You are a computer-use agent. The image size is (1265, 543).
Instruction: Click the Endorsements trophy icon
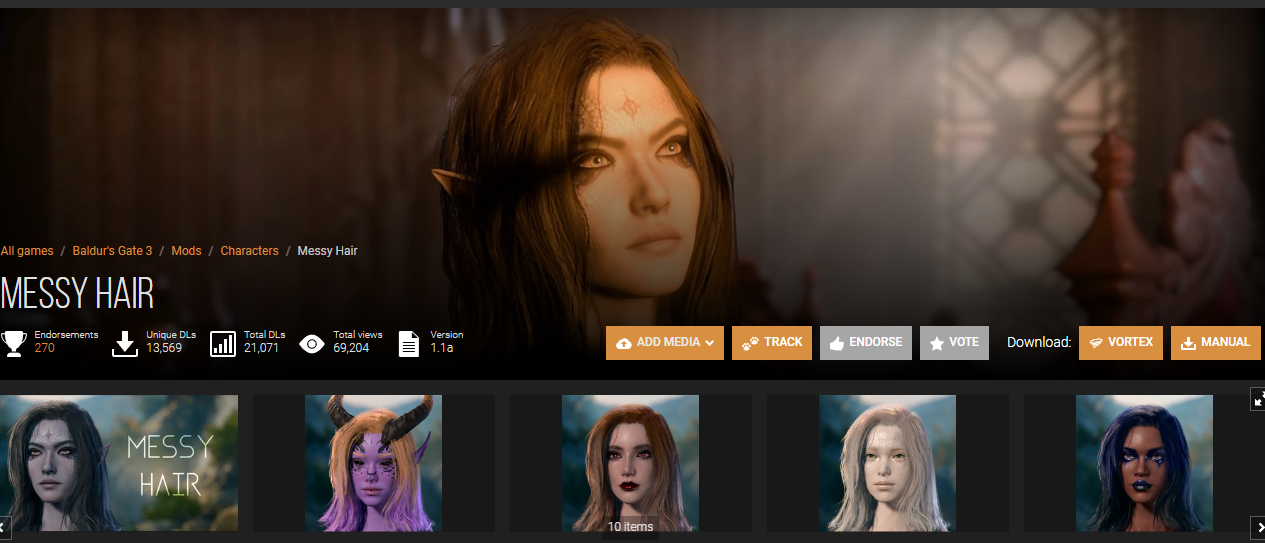click(x=14, y=344)
